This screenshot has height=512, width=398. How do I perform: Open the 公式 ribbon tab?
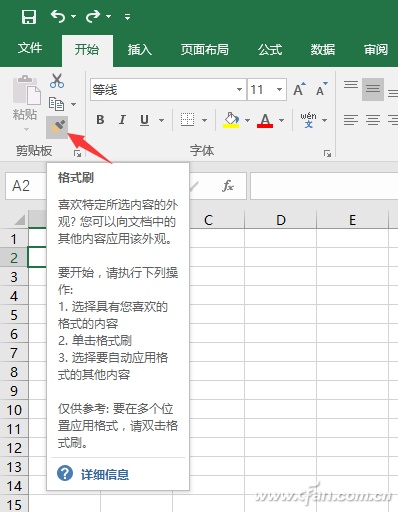[270, 50]
